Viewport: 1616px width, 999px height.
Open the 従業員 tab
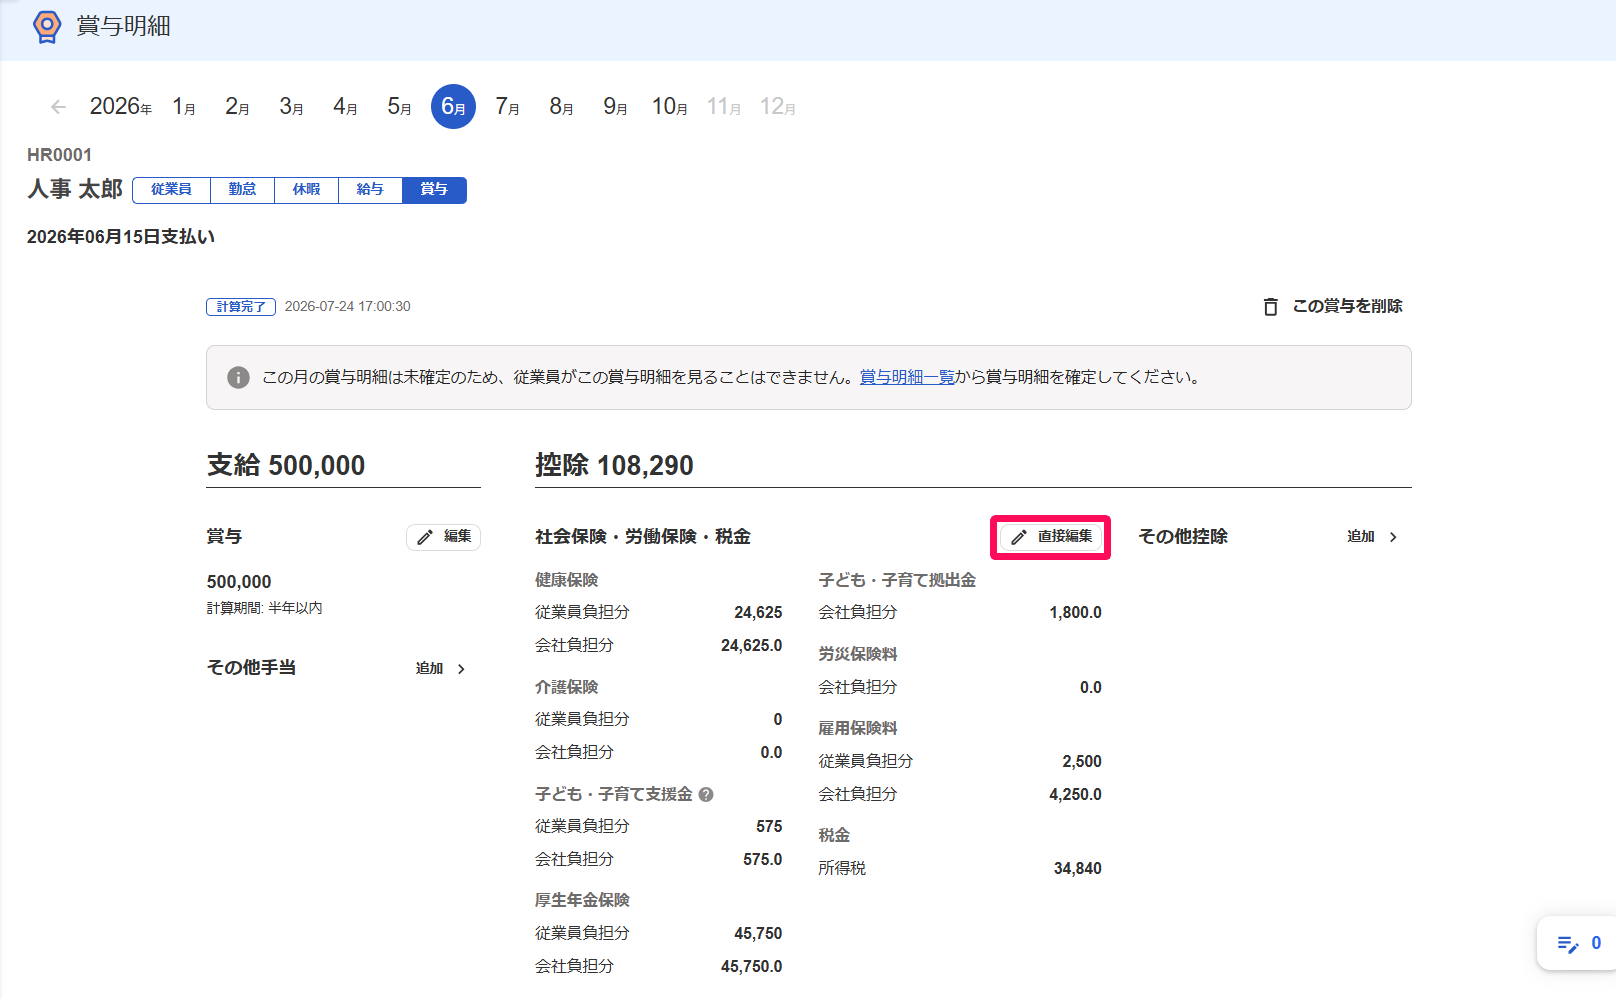(x=171, y=190)
